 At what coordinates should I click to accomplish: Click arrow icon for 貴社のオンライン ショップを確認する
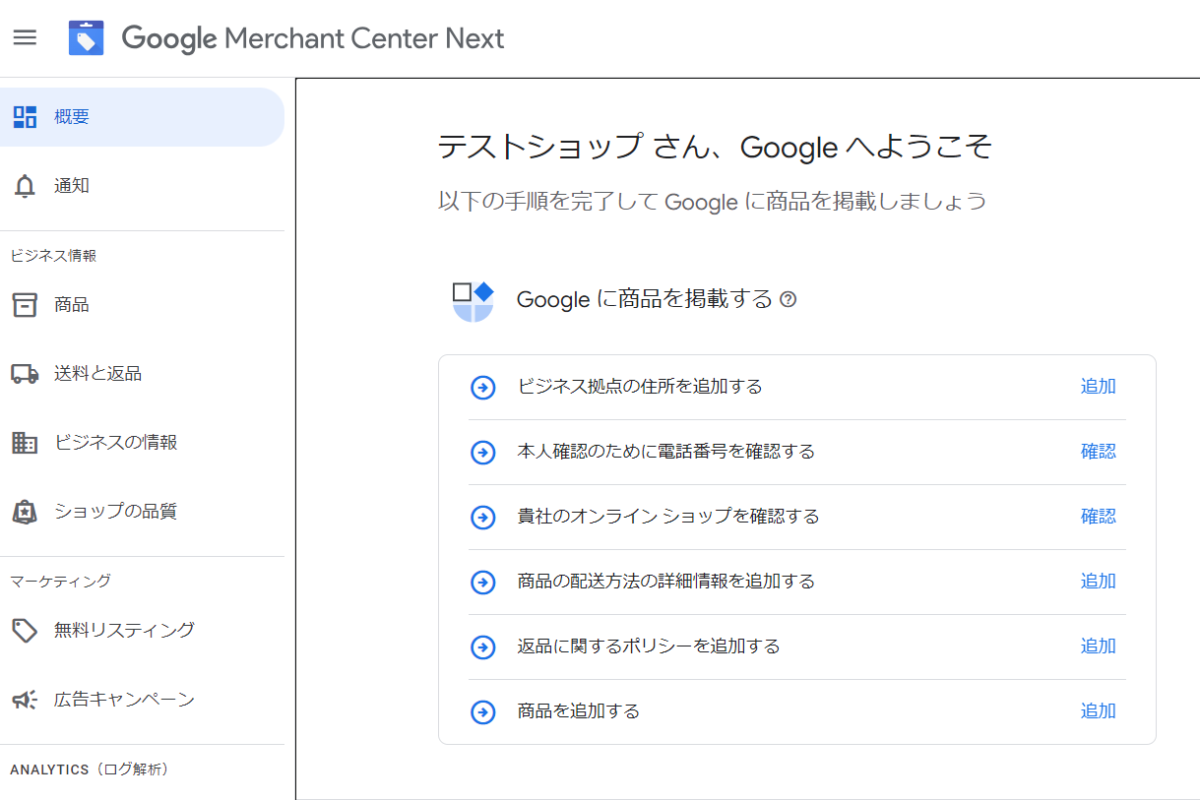(483, 517)
